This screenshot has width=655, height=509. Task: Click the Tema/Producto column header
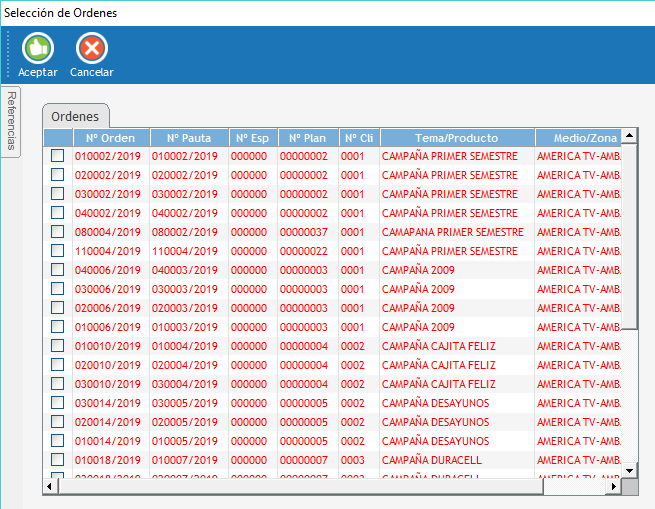pos(456,138)
